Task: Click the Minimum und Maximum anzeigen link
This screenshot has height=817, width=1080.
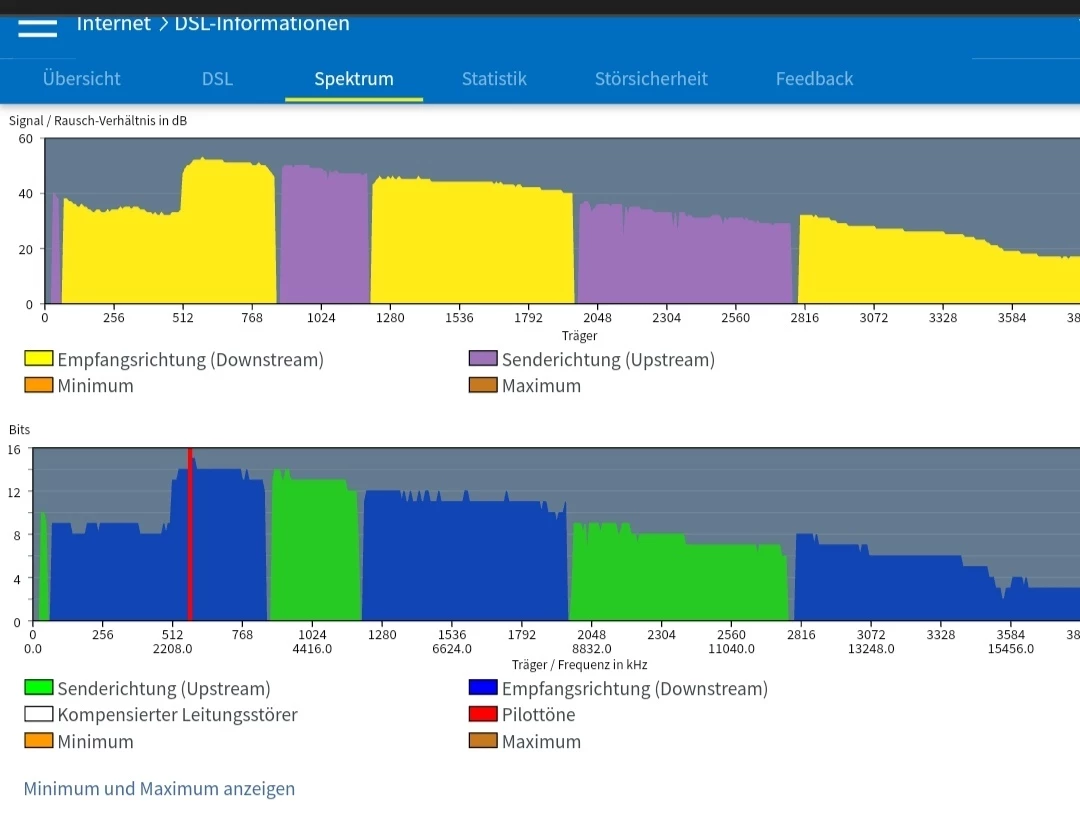Action: 159,789
